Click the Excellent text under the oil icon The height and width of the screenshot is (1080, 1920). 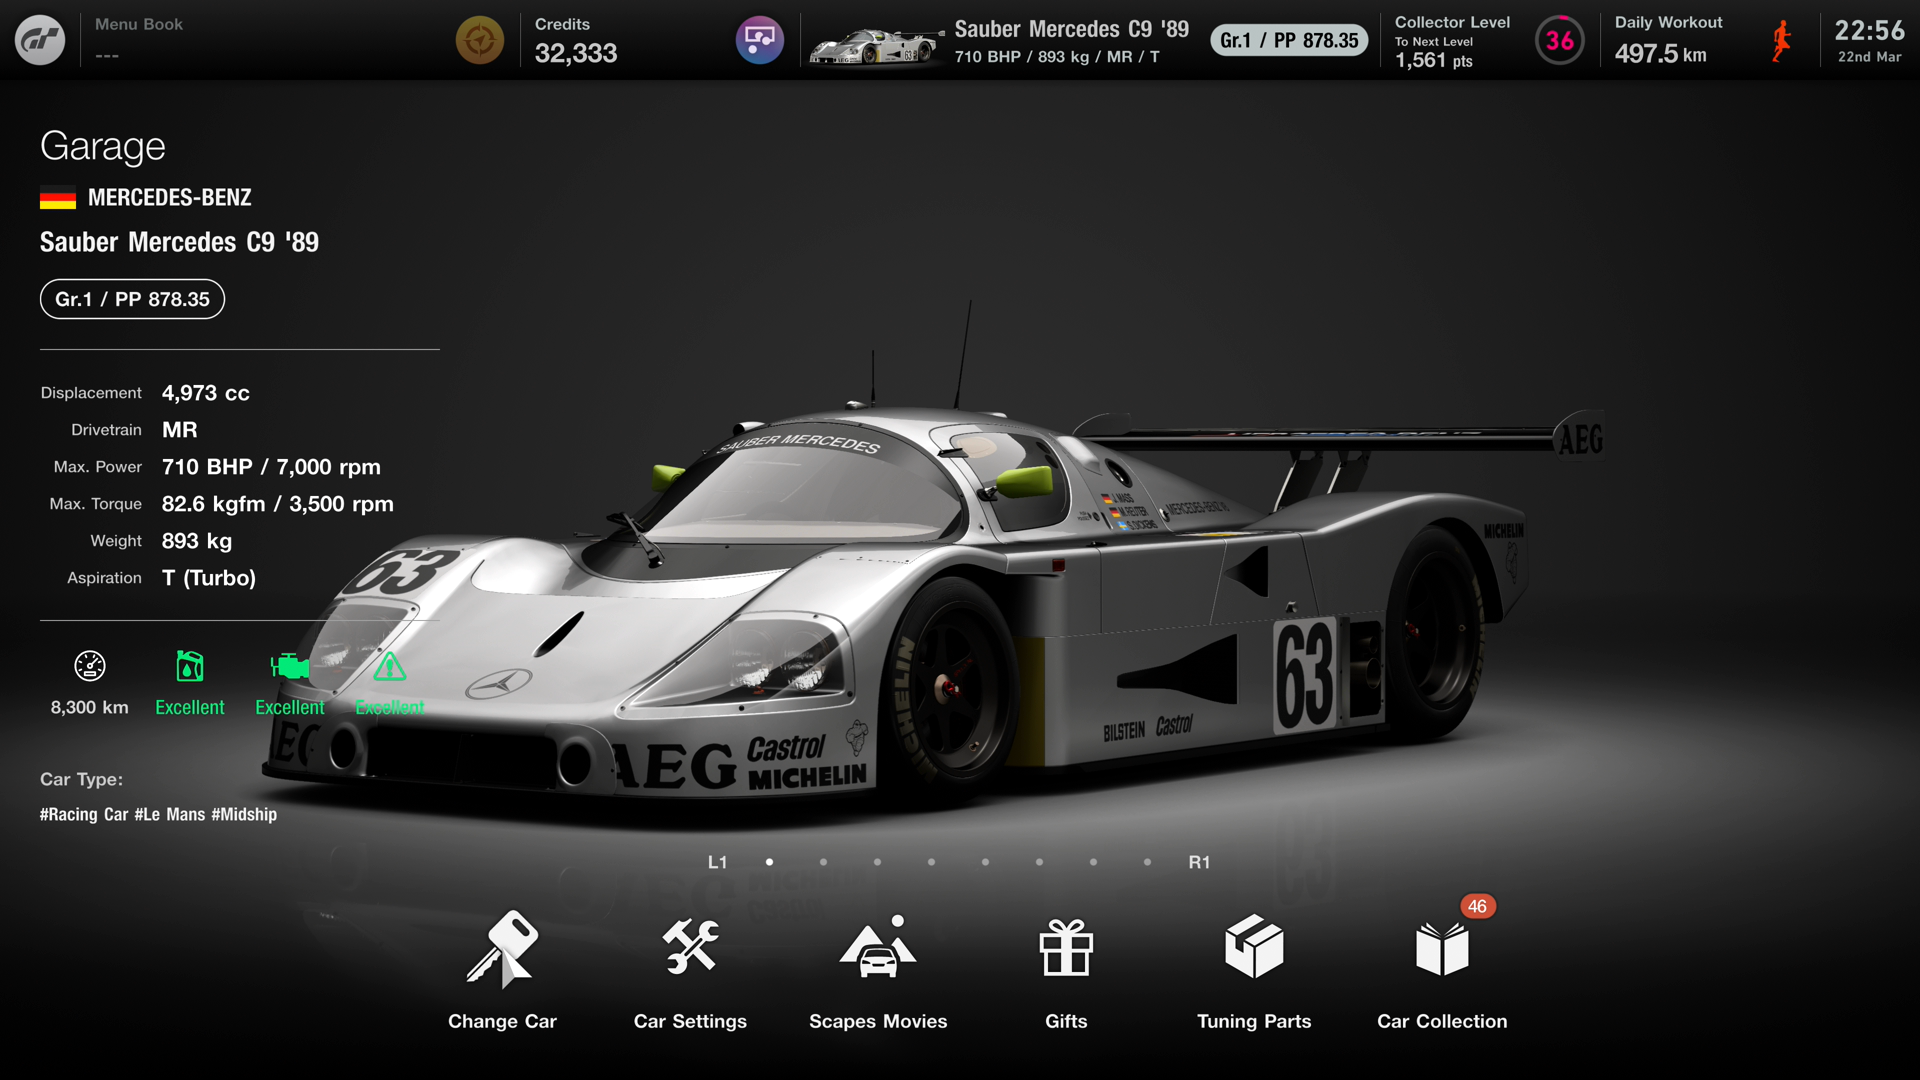[x=190, y=707]
